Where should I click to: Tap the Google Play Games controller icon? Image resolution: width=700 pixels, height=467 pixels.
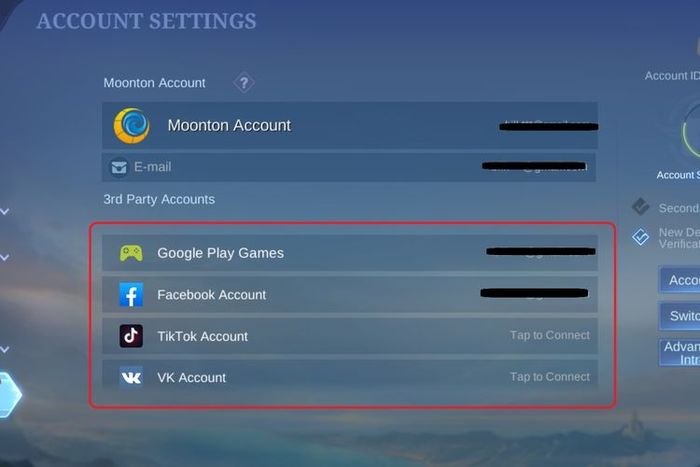tap(131, 253)
